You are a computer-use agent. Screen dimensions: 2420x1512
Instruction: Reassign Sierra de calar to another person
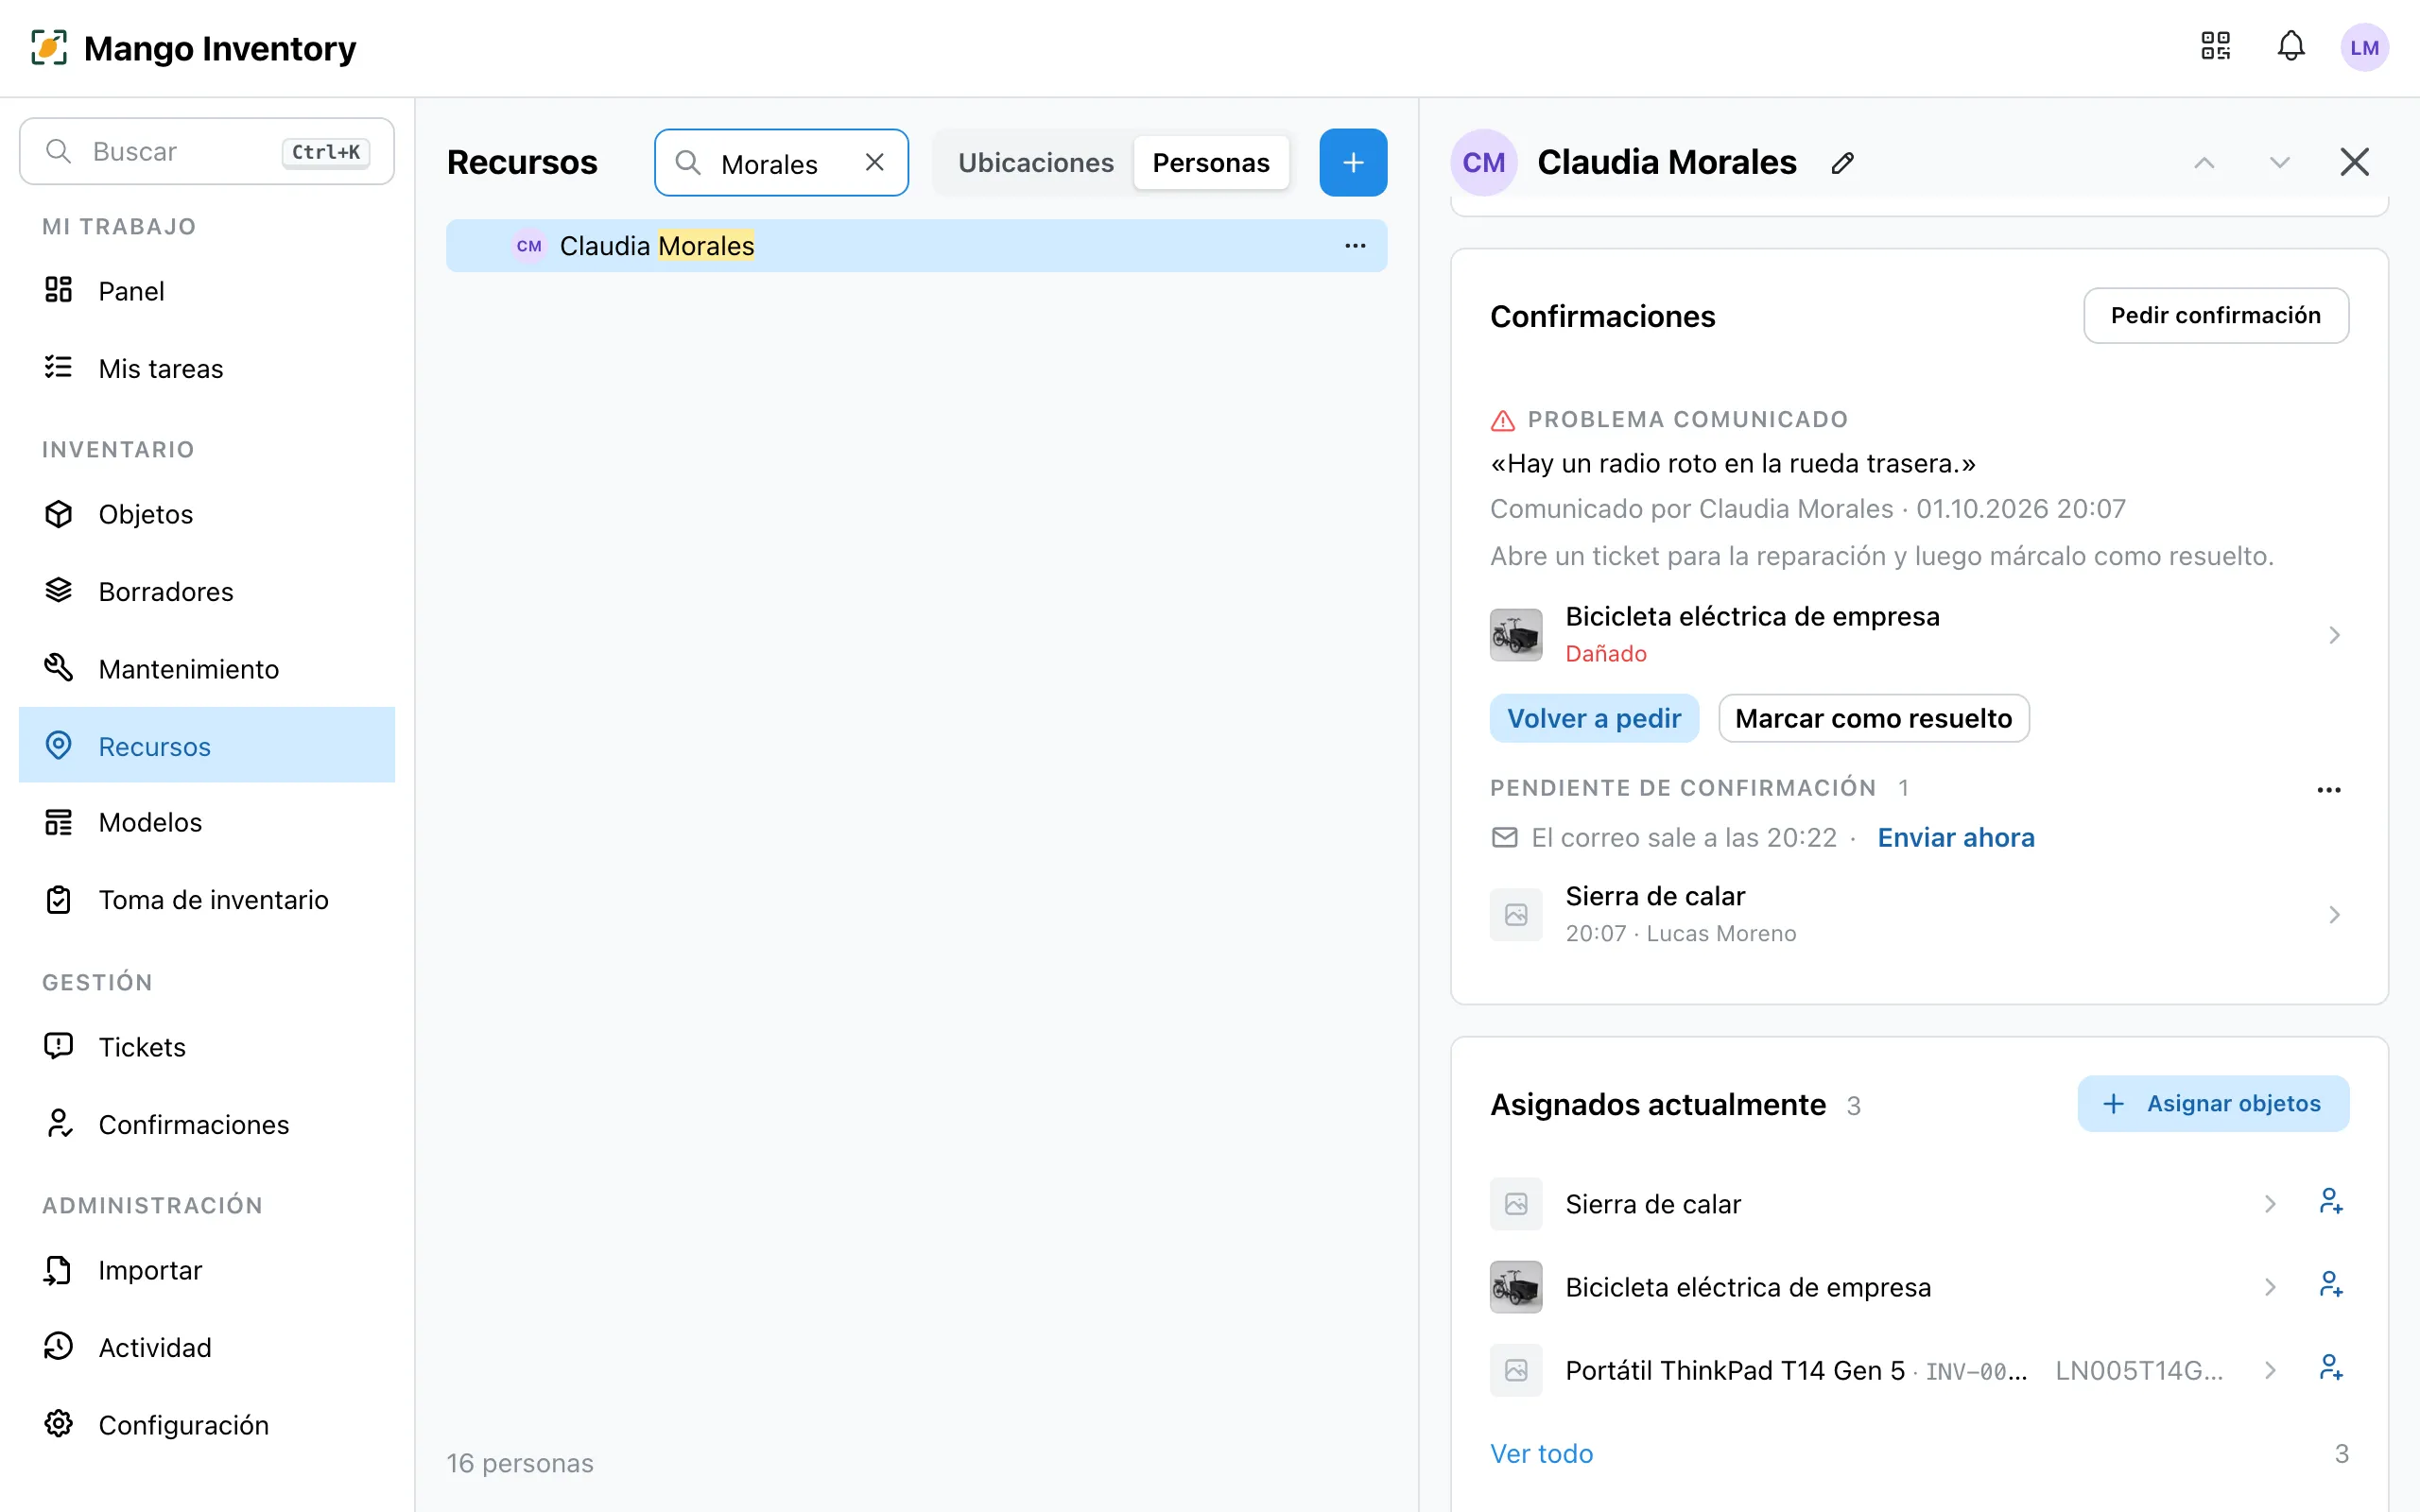pos(2331,1203)
